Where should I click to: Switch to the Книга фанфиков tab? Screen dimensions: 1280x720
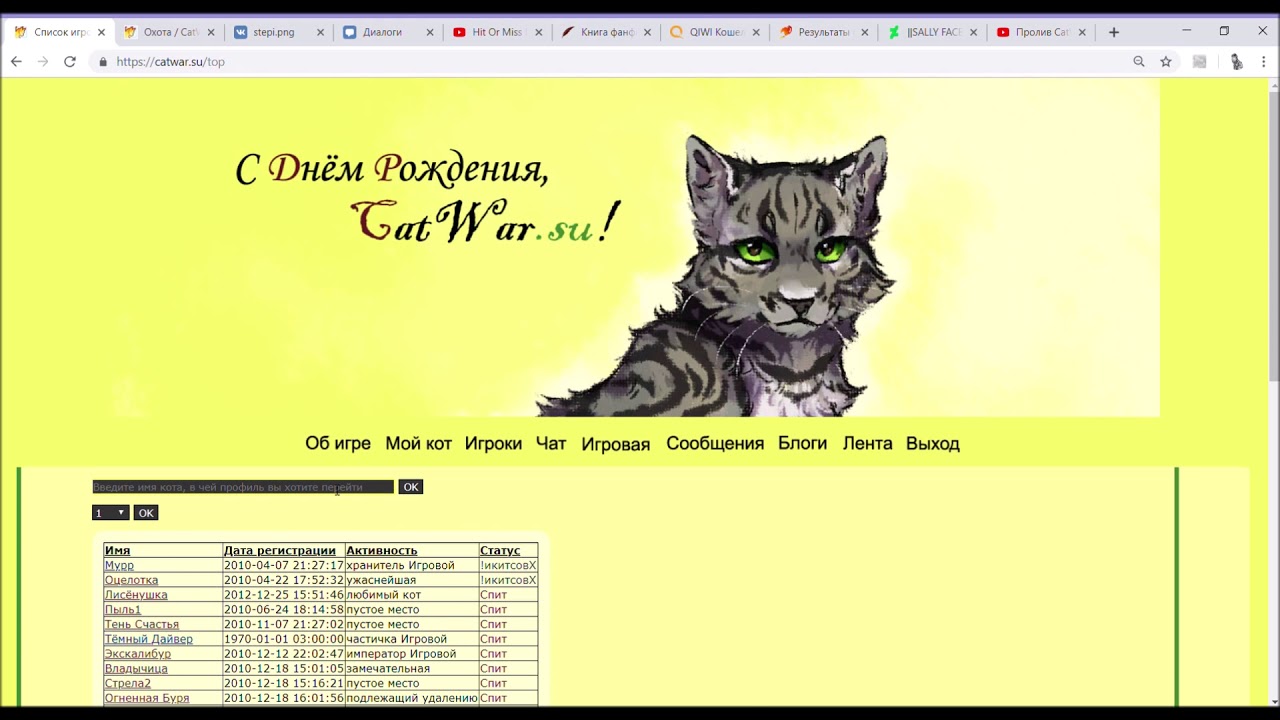pyautogui.click(x=603, y=32)
